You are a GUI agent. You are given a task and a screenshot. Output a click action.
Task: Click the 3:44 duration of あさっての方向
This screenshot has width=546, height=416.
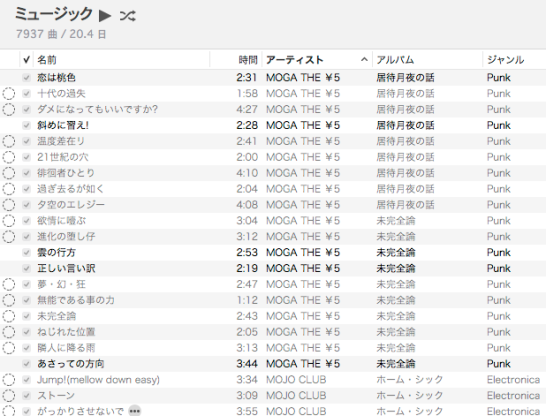[247, 364]
